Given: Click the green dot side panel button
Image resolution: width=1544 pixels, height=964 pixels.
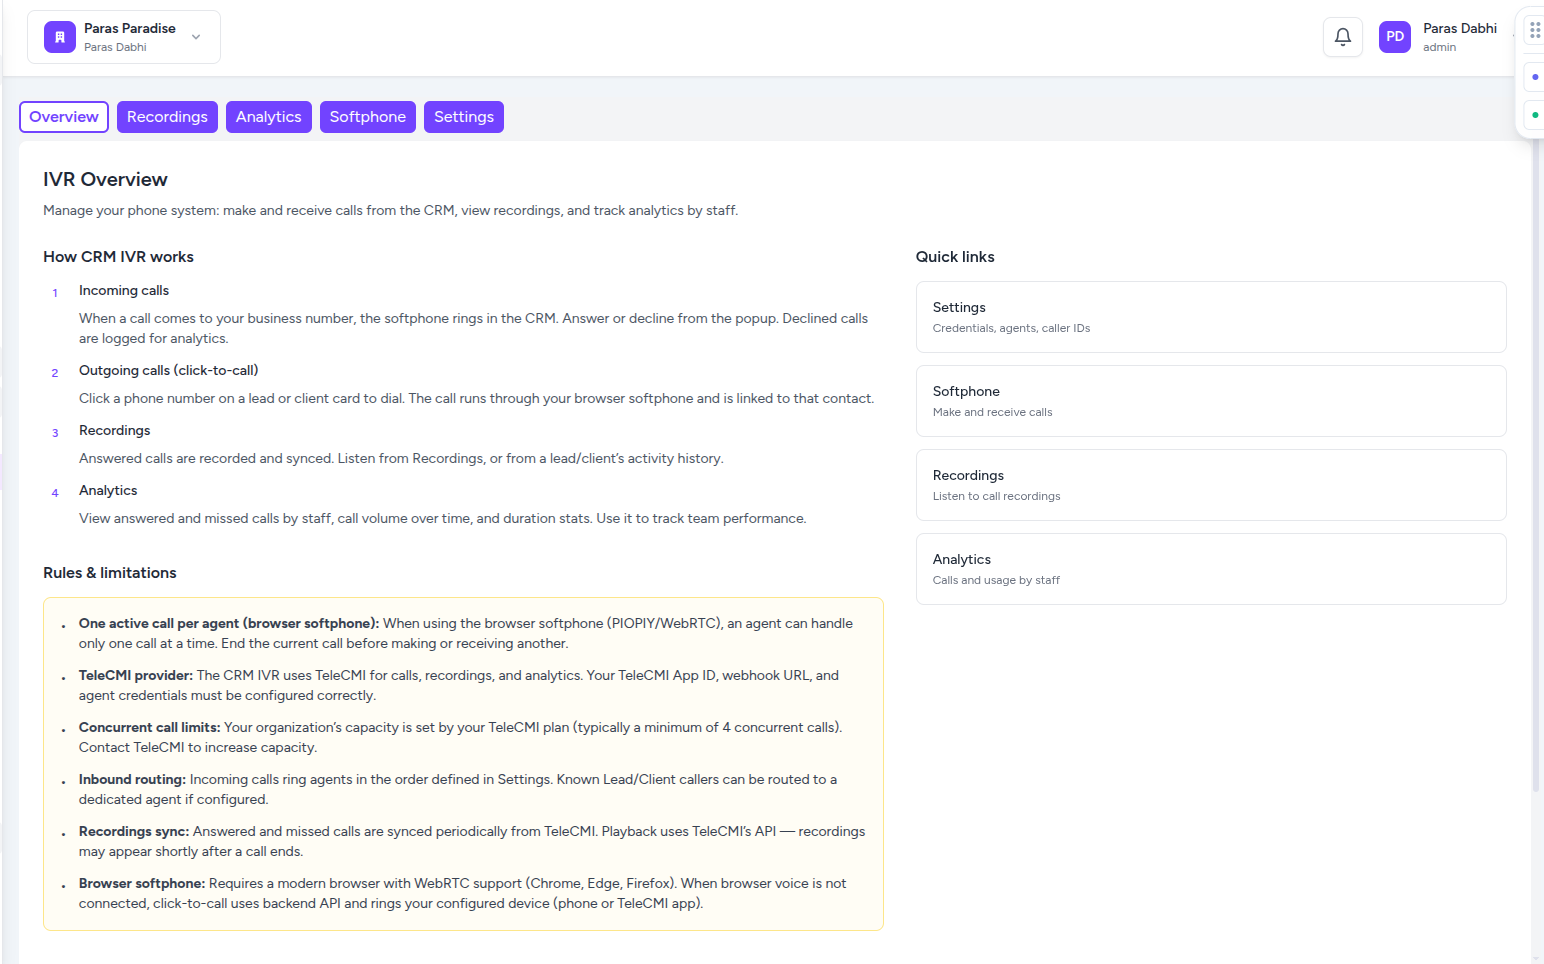Looking at the screenshot, I should coord(1535,115).
